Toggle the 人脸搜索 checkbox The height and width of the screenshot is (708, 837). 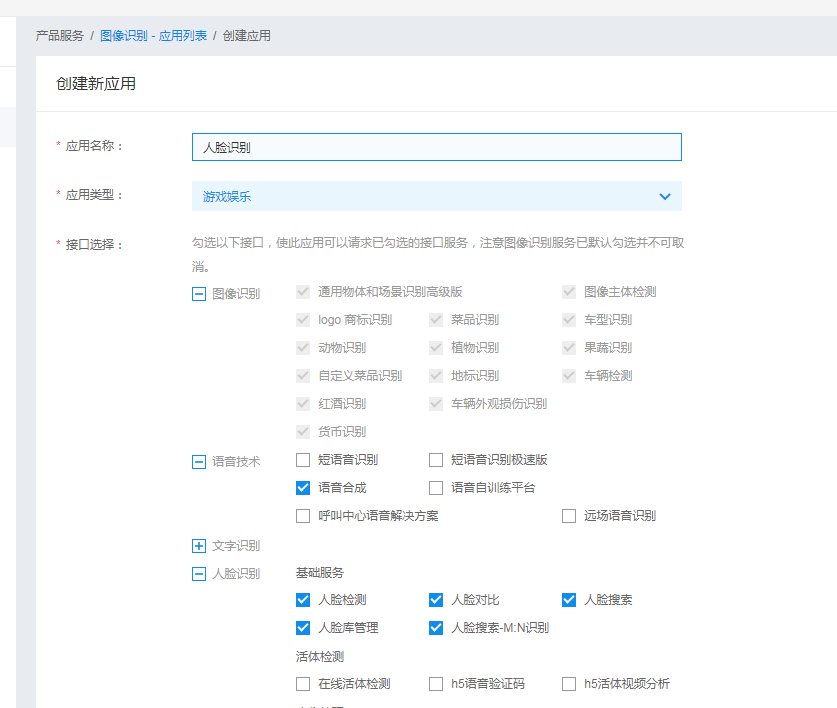(x=568, y=600)
